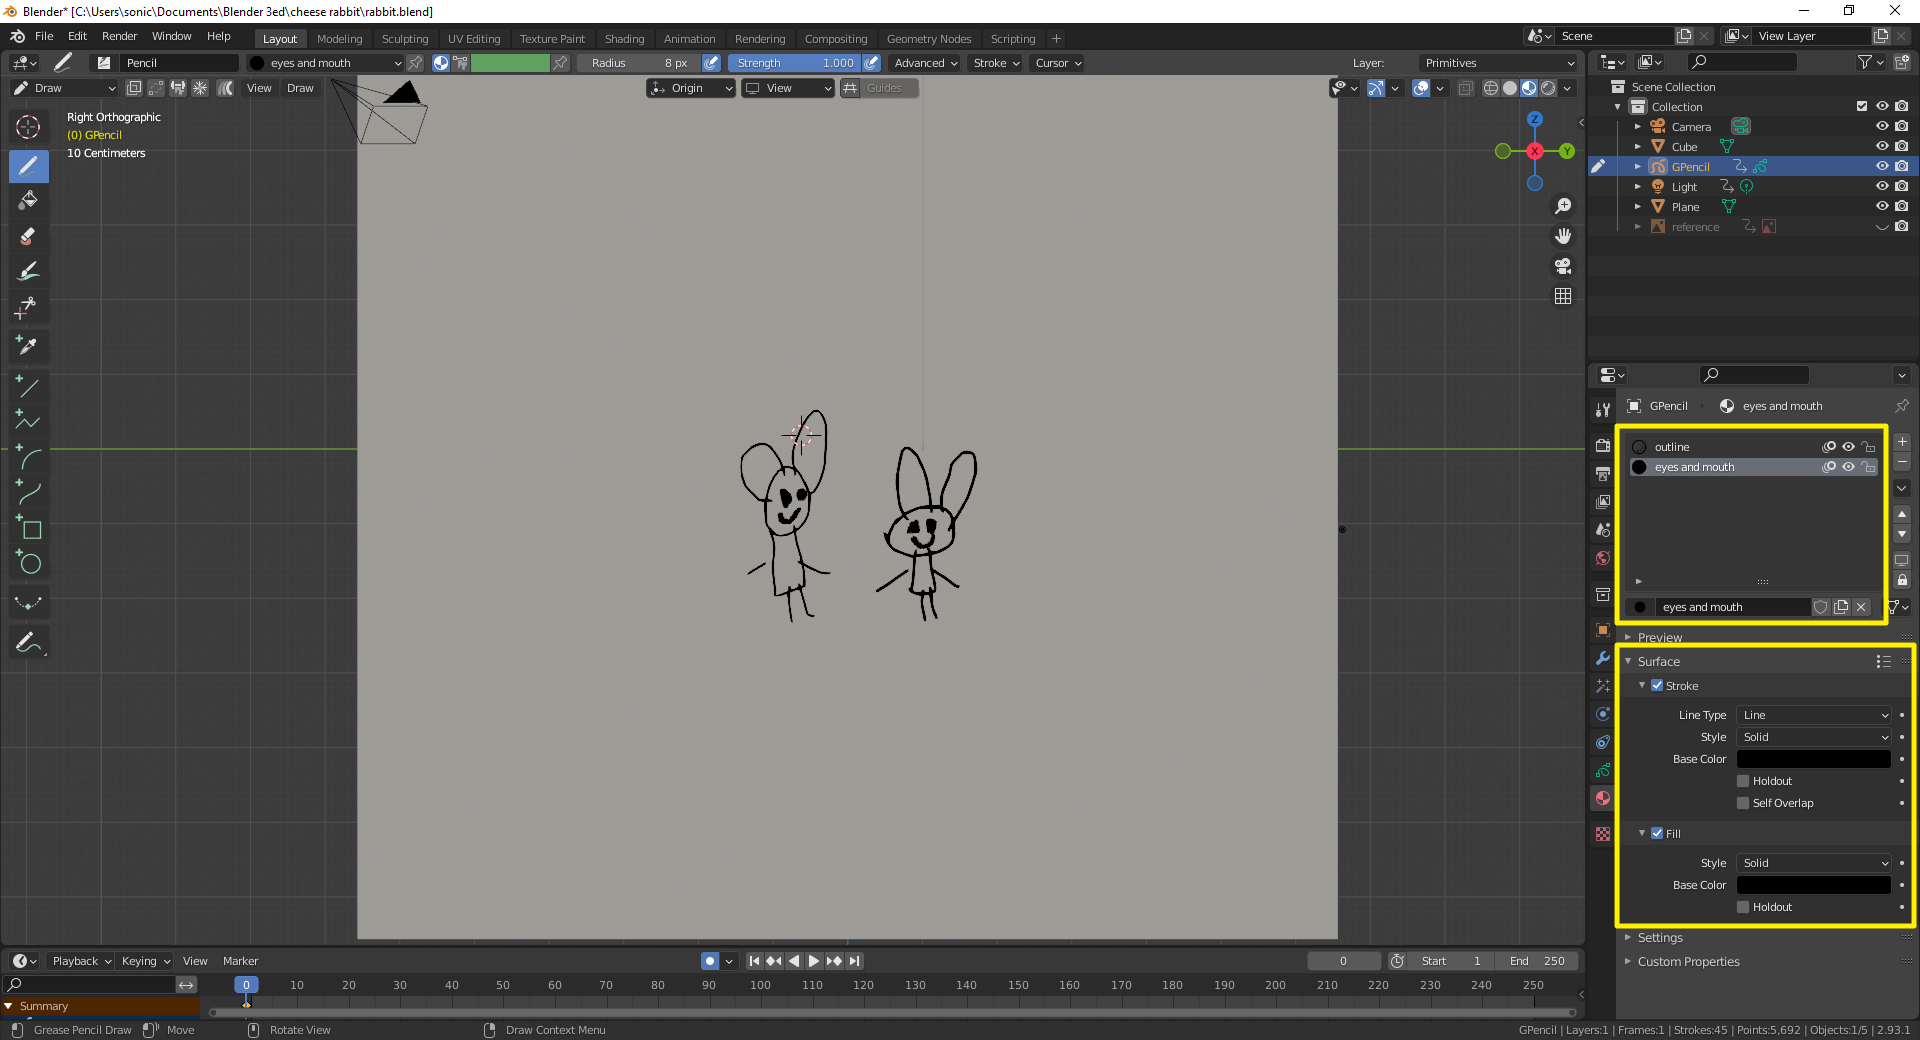The width and height of the screenshot is (1920, 1040).
Task: Open the Stroke Base Color swatch
Action: tap(1813, 759)
